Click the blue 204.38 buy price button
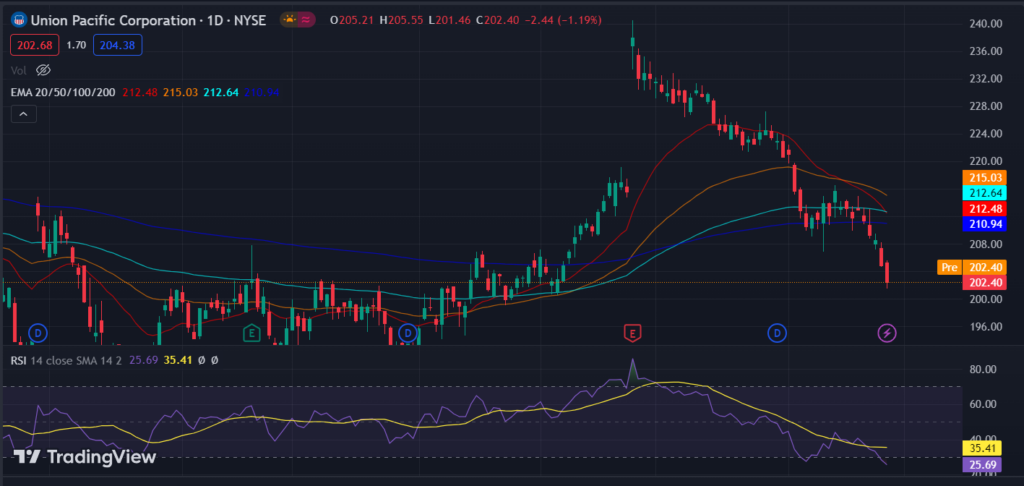This screenshot has height=486, width=1024. coord(118,45)
